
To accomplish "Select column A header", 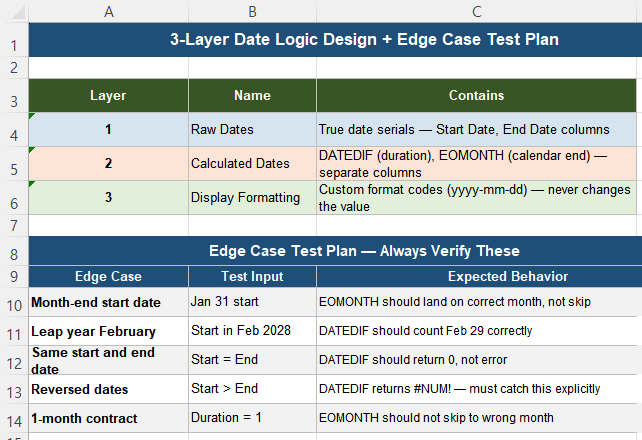I will pos(109,11).
